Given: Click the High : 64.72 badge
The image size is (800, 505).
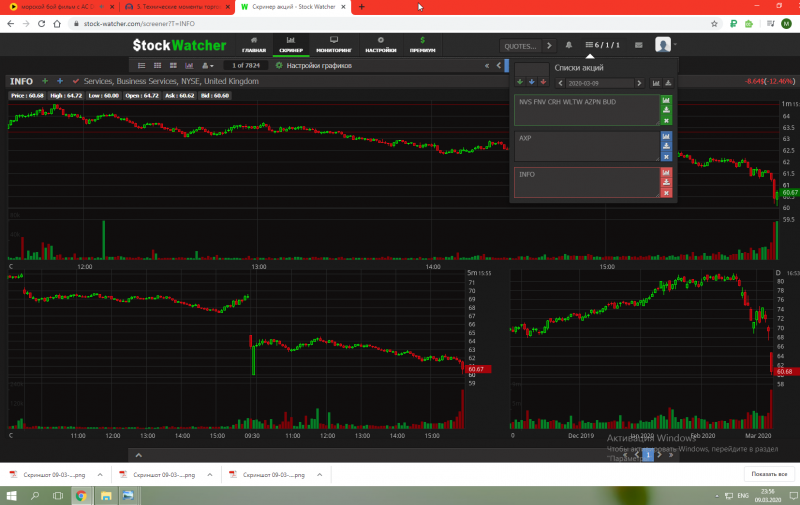Looking at the screenshot, I should coord(66,95).
